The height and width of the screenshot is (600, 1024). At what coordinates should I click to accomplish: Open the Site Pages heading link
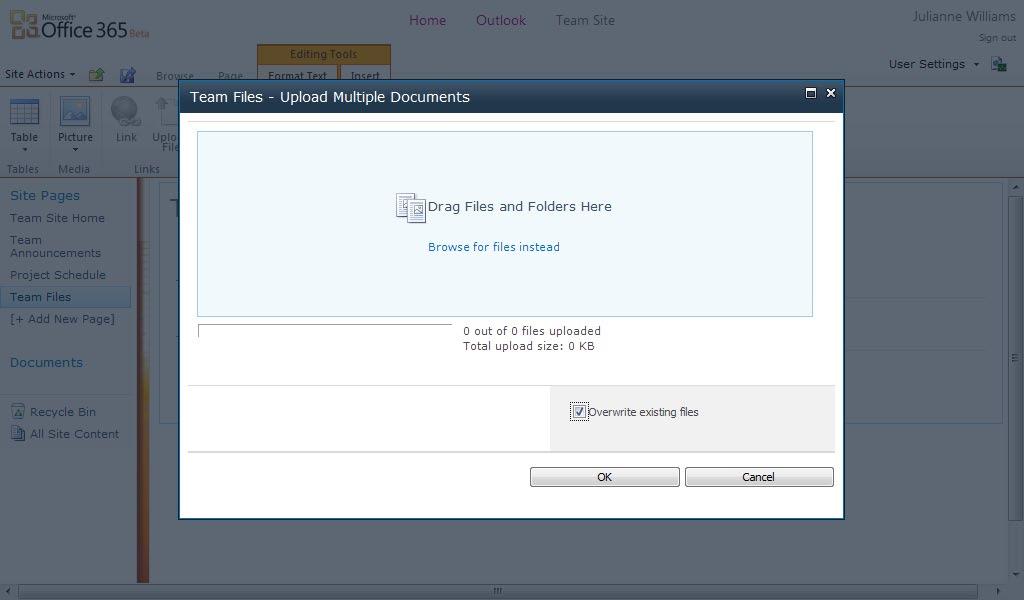(x=45, y=195)
